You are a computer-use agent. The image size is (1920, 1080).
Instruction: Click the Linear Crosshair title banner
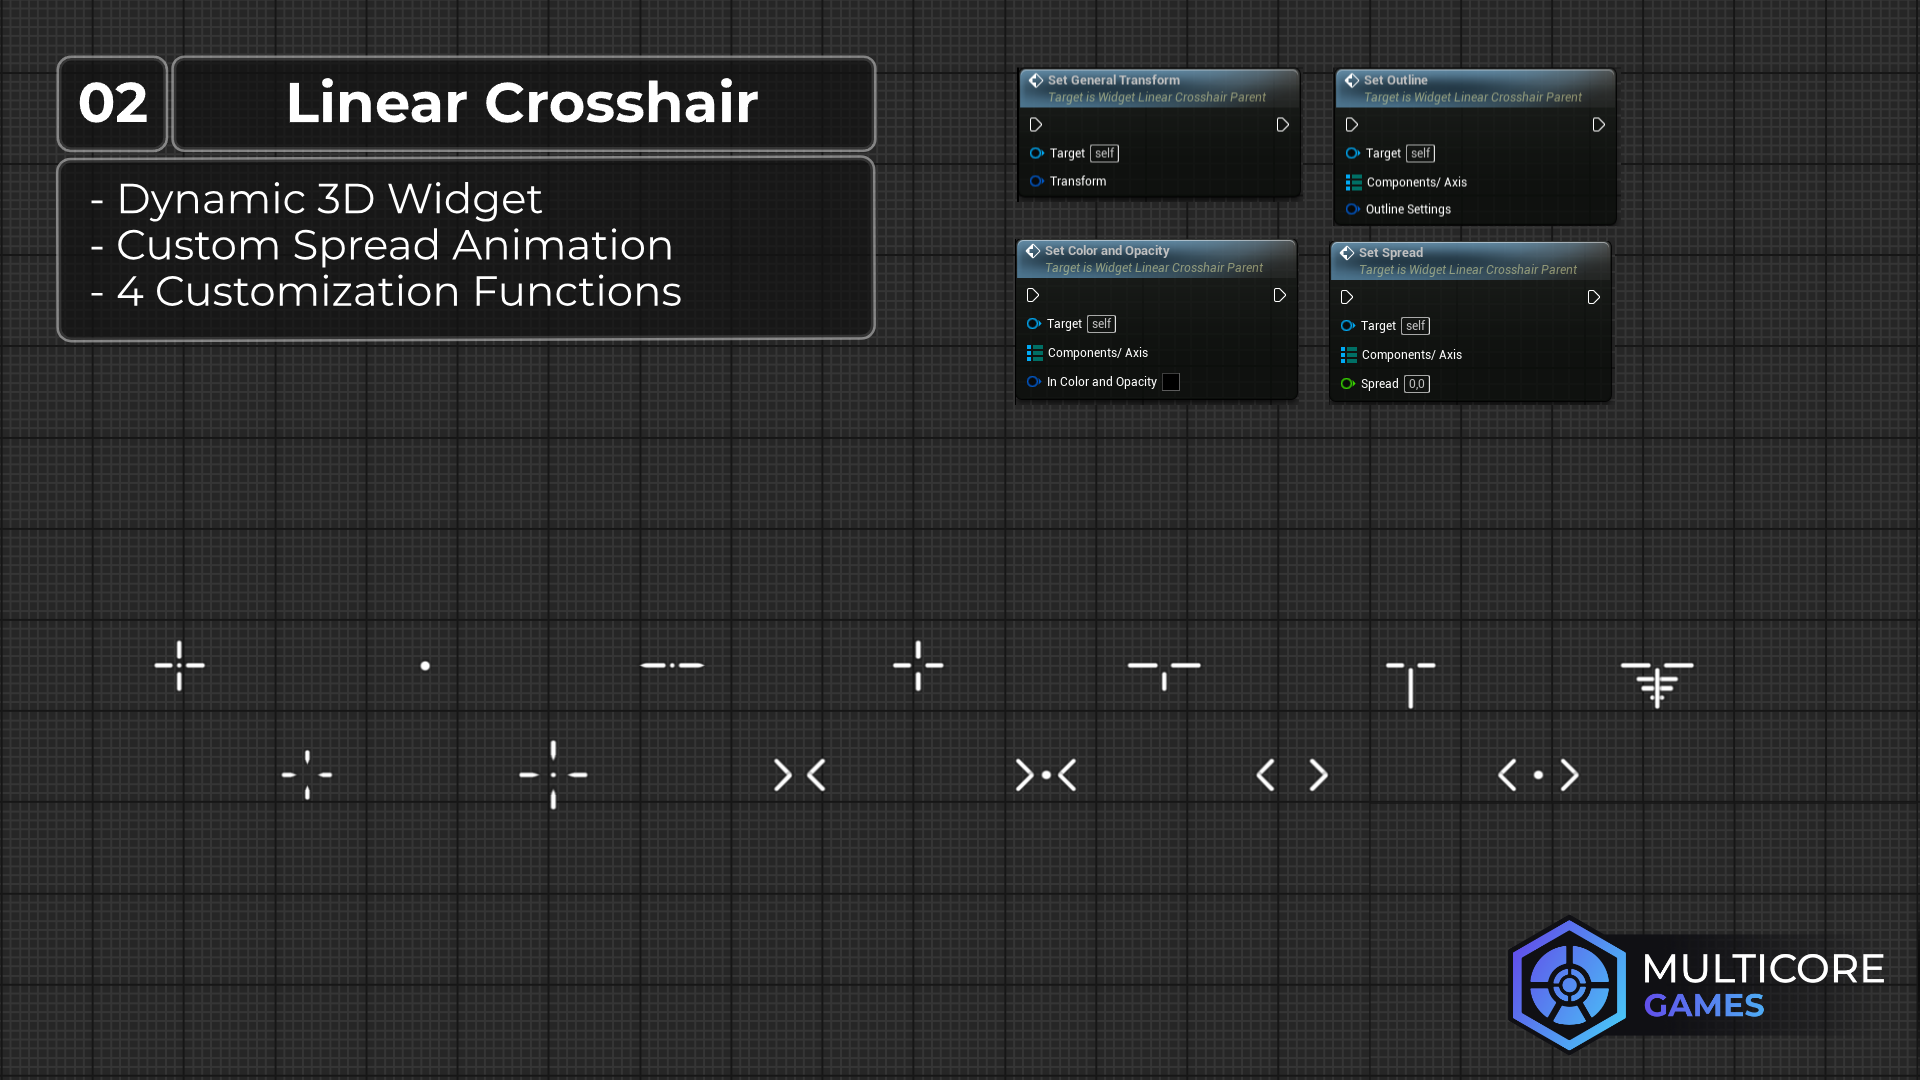(x=523, y=103)
